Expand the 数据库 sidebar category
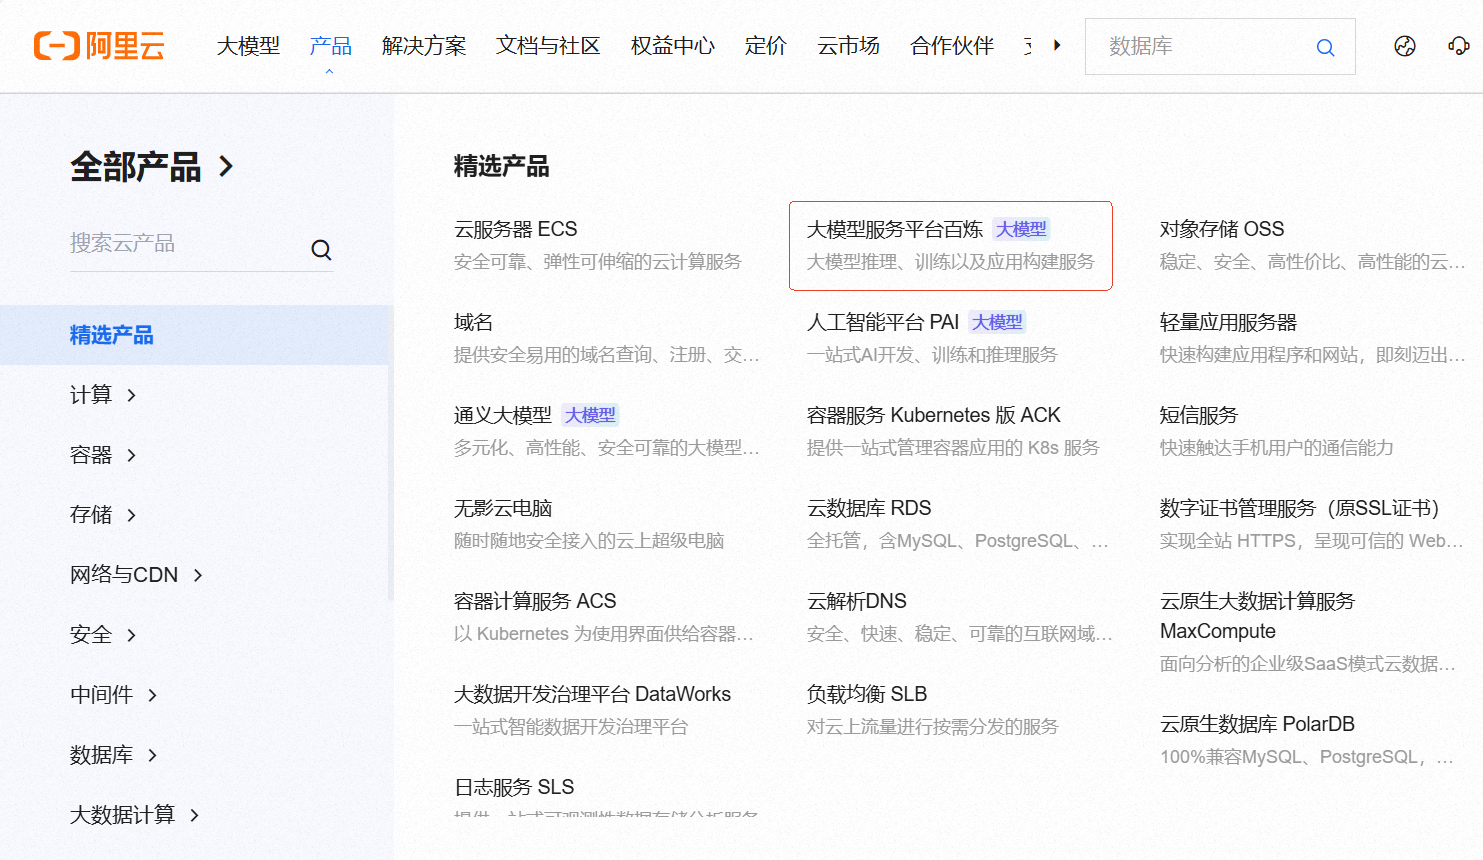The width and height of the screenshot is (1483, 860). 114,755
